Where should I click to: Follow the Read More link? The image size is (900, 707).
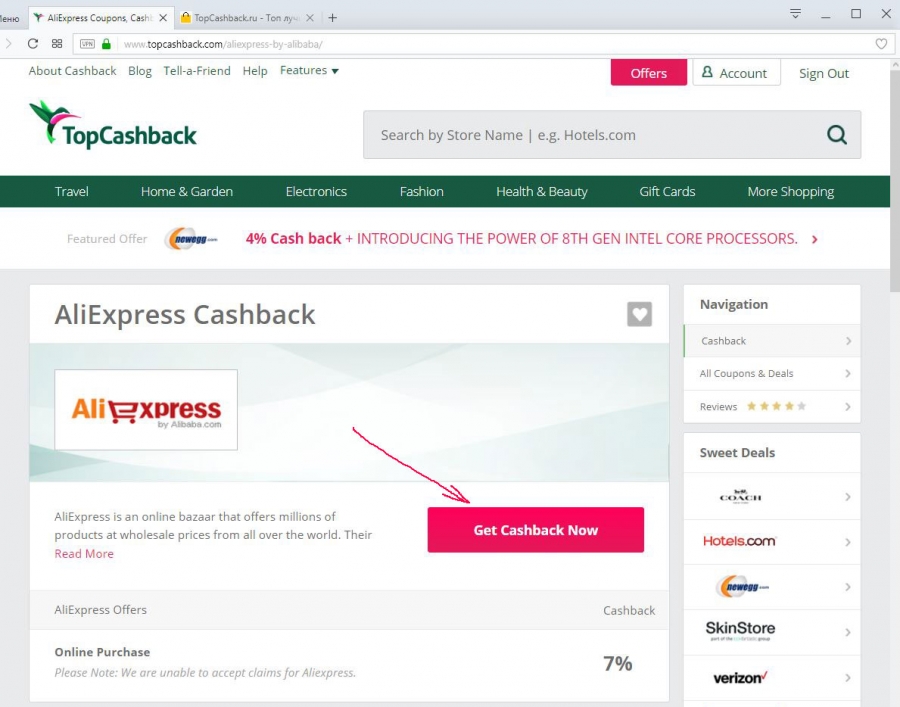point(84,554)
